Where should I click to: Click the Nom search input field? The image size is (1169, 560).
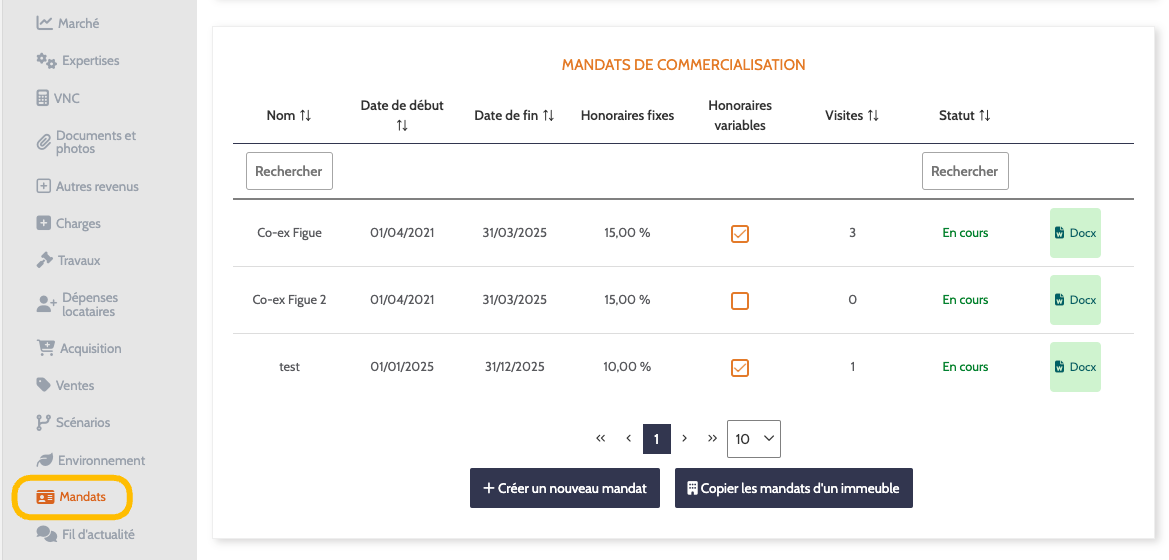pyautogui.click(x=289, y=171)
